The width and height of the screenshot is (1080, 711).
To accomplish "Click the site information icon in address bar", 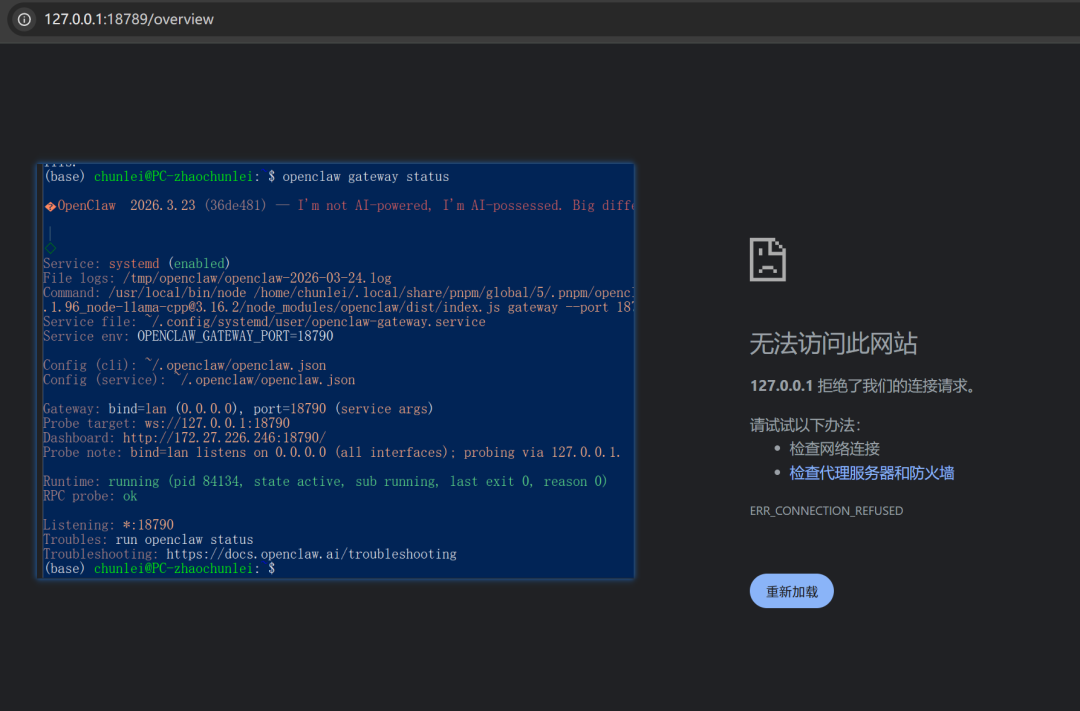I will pos(24,19).
